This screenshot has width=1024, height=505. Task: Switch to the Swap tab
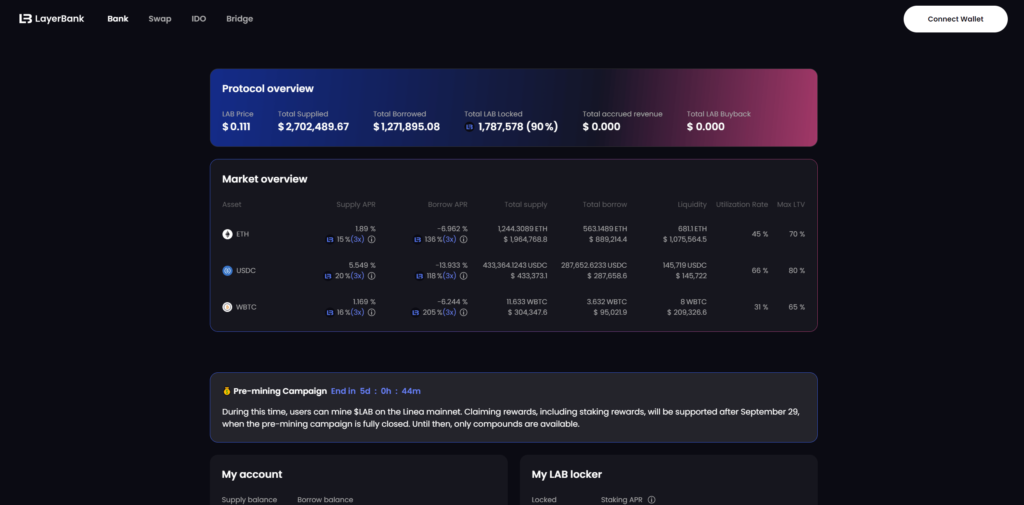pos(160,19)
